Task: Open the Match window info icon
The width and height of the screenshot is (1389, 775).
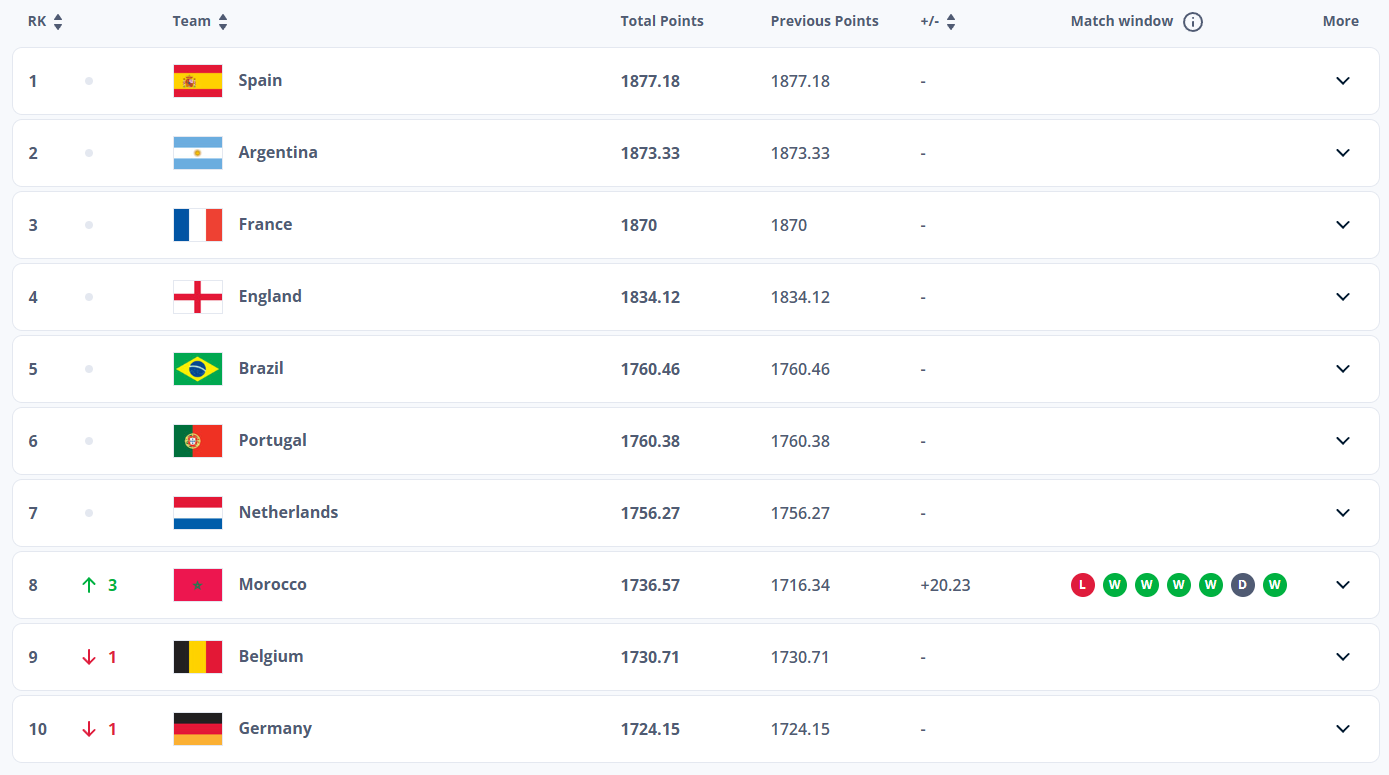Action: 1192,22
